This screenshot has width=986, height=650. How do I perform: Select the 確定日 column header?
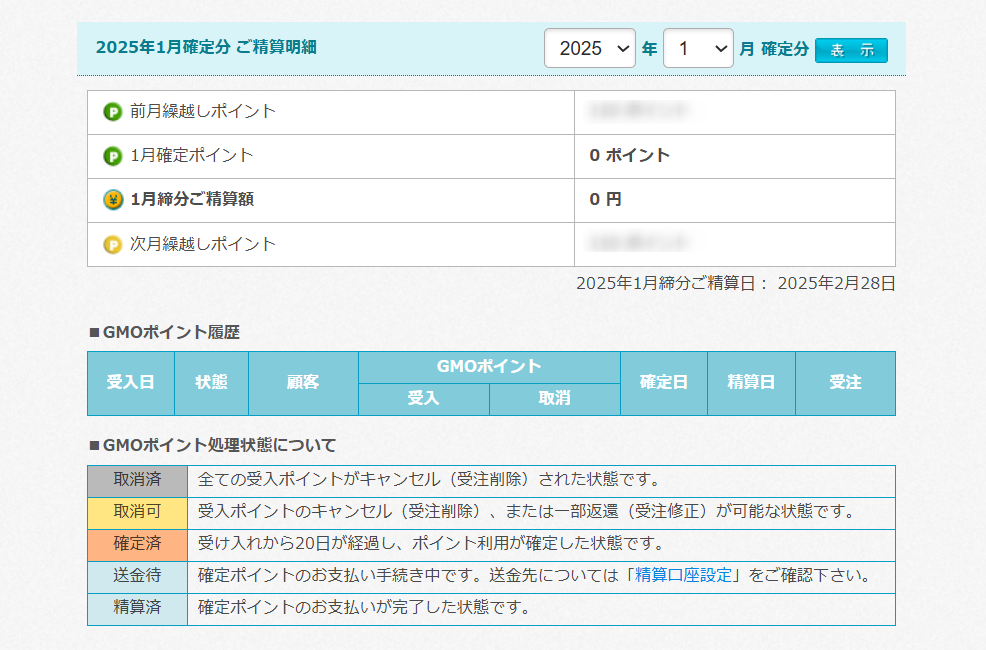[663, 383]
